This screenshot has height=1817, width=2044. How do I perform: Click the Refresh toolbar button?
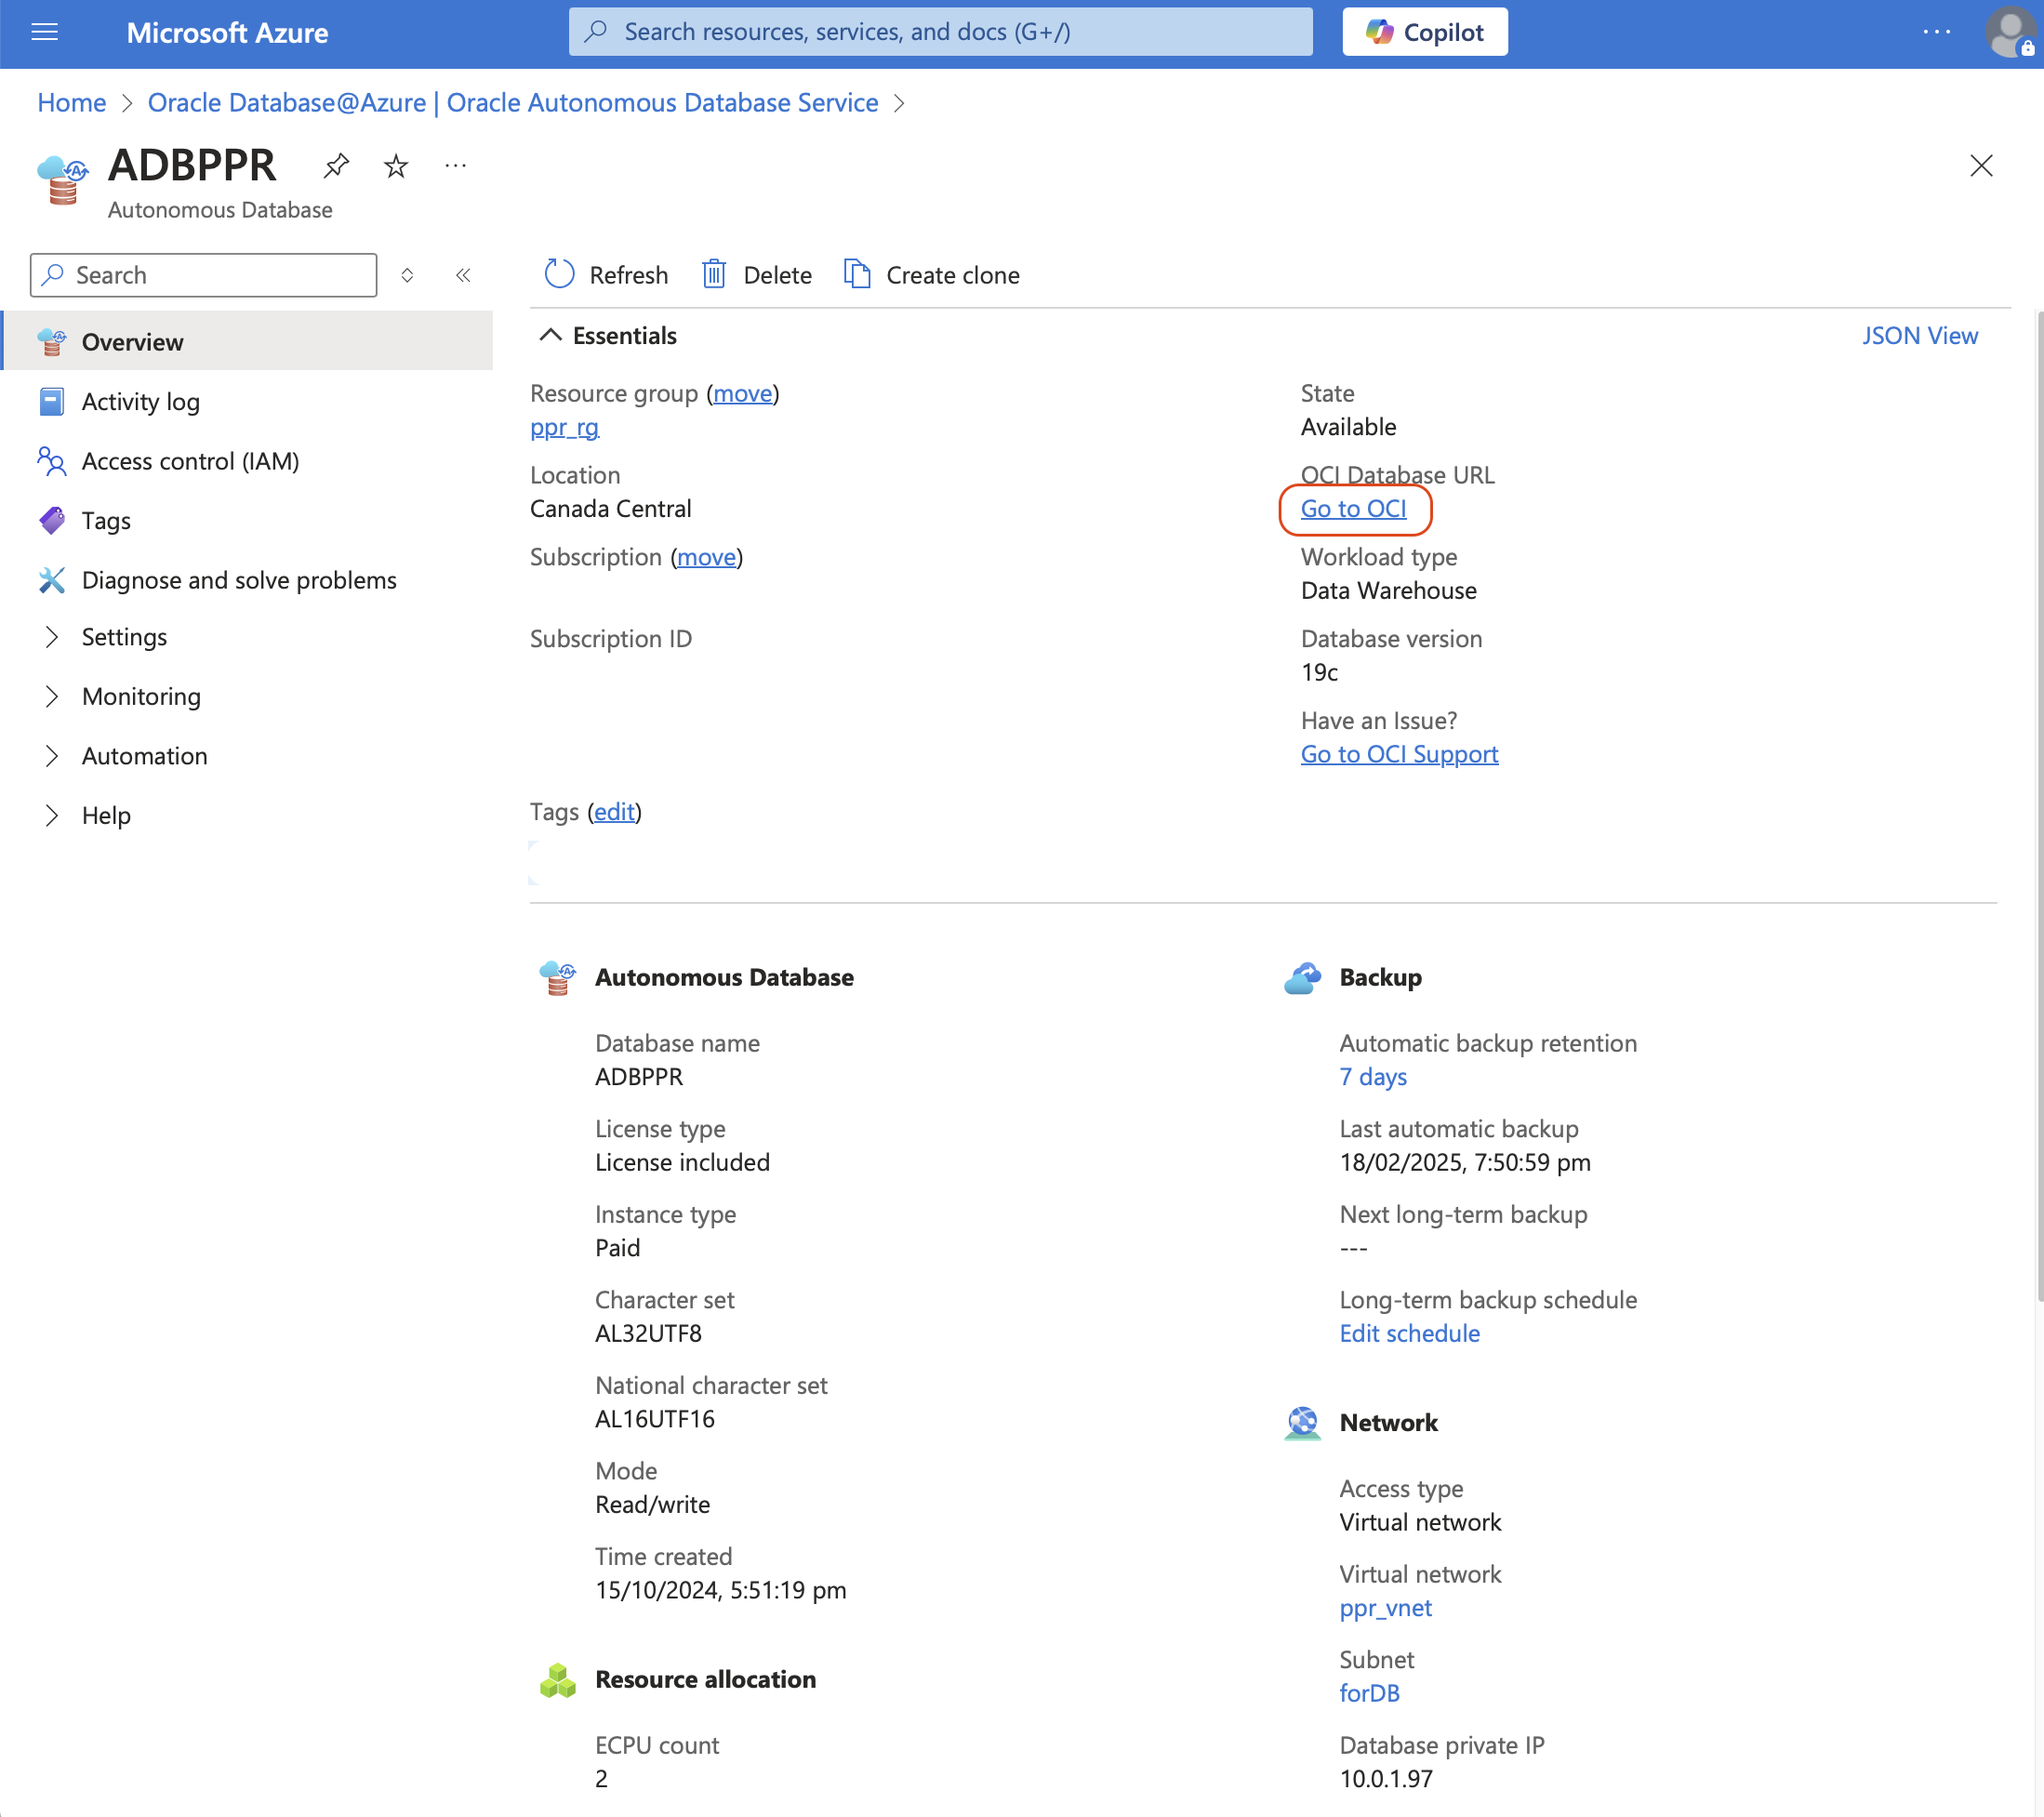point(607,275)
